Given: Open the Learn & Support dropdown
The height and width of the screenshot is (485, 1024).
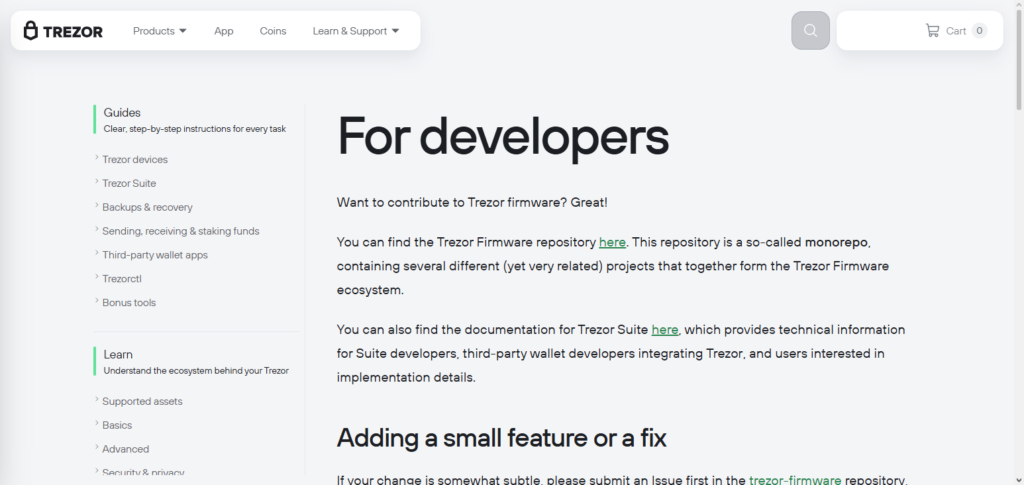Looking at the screenshot, I should click(356, 31).
